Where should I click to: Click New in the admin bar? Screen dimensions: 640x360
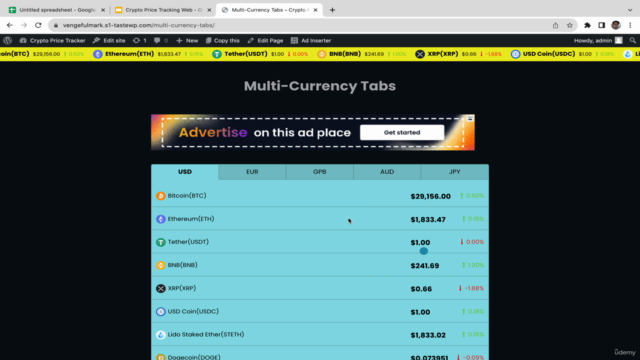click(187, 40)
